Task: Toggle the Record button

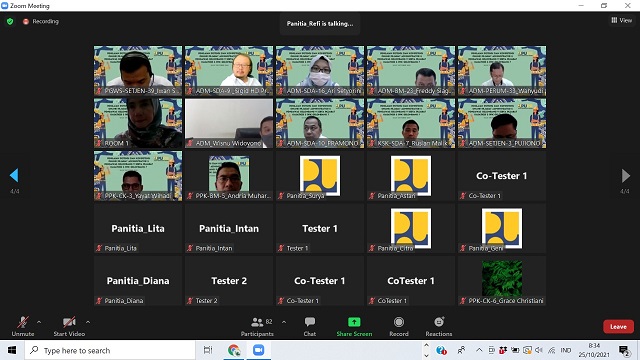Action: tap(399, 327)
